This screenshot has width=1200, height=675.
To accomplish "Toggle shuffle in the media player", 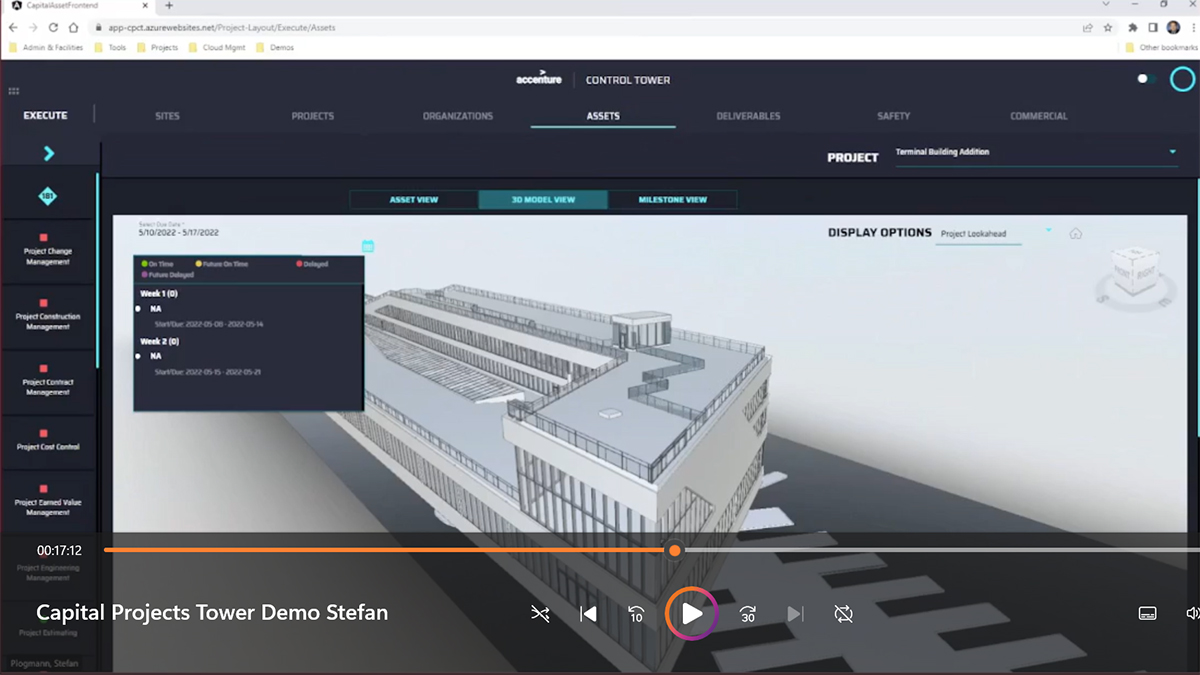I will point(540,614).
